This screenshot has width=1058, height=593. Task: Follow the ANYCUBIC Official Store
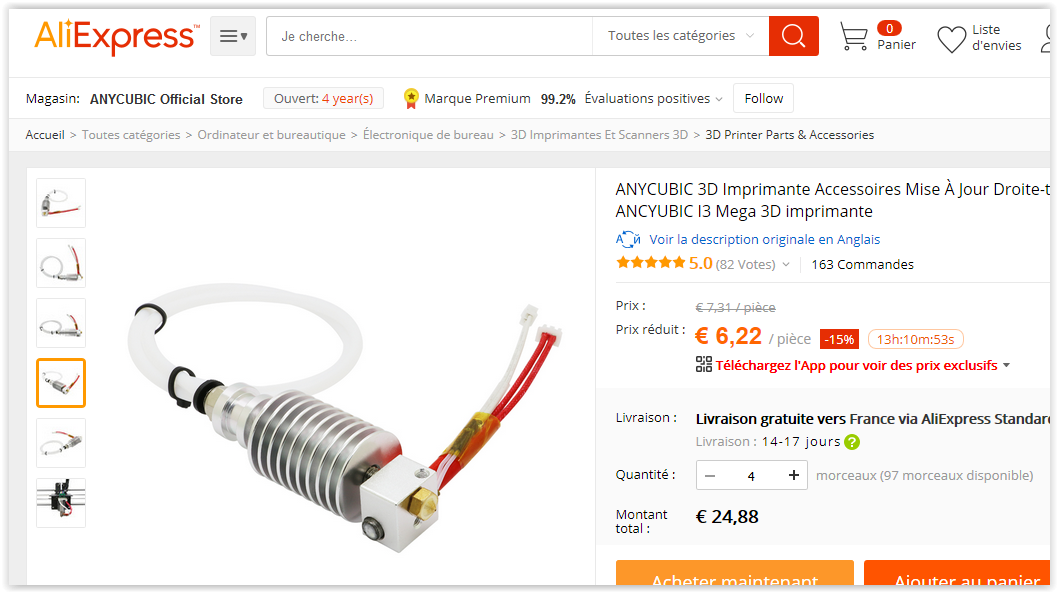(x=764, y=98)
